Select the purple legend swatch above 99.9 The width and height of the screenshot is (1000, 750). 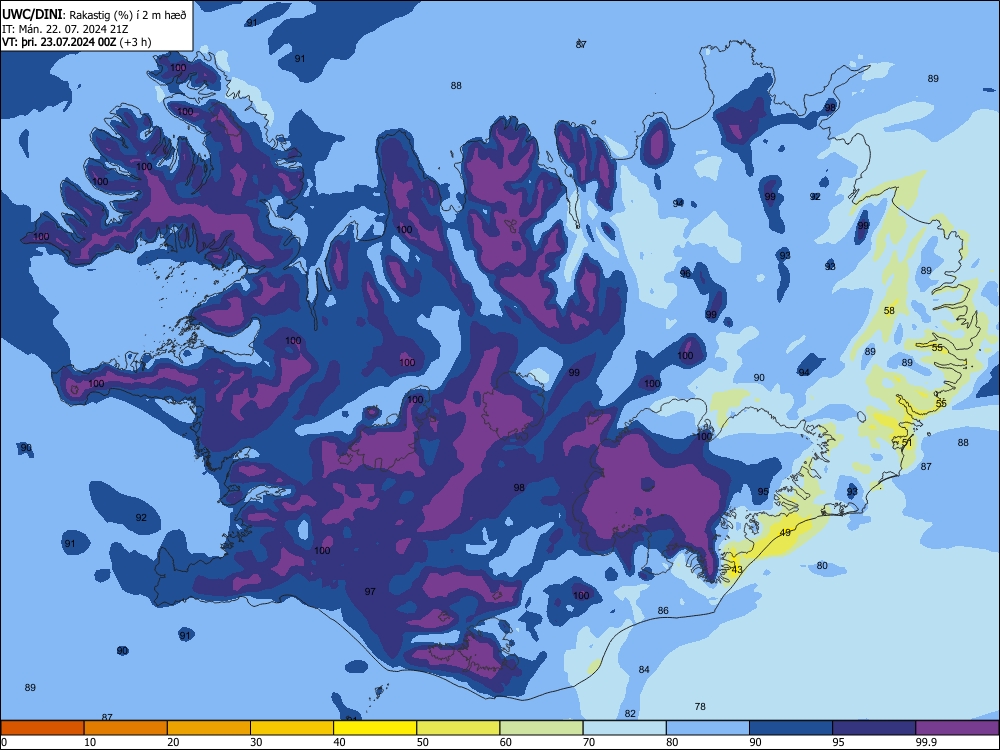point(957,728)
